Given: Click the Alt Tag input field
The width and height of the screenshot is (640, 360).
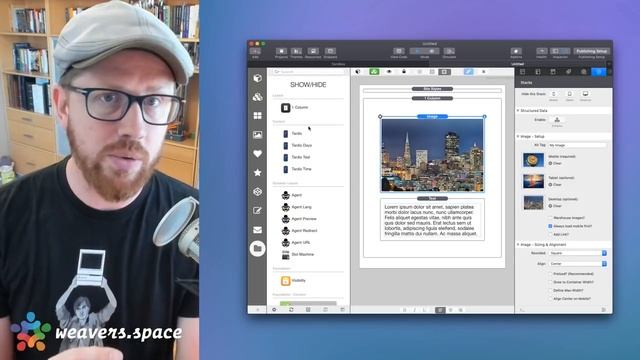Looking at the screenshot, I should 577,145.
